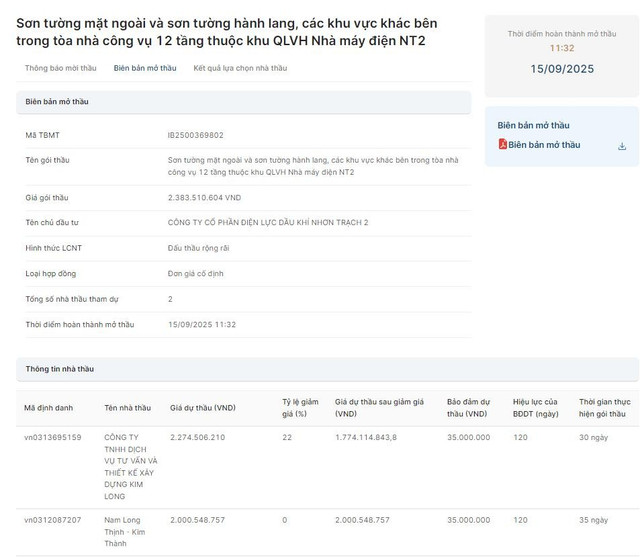Viewport: 640px width, 557px height.
Task: Click investor name Điện lực Dầu khí Nhơn Trạch 2
Action: (x=268, y=222)
